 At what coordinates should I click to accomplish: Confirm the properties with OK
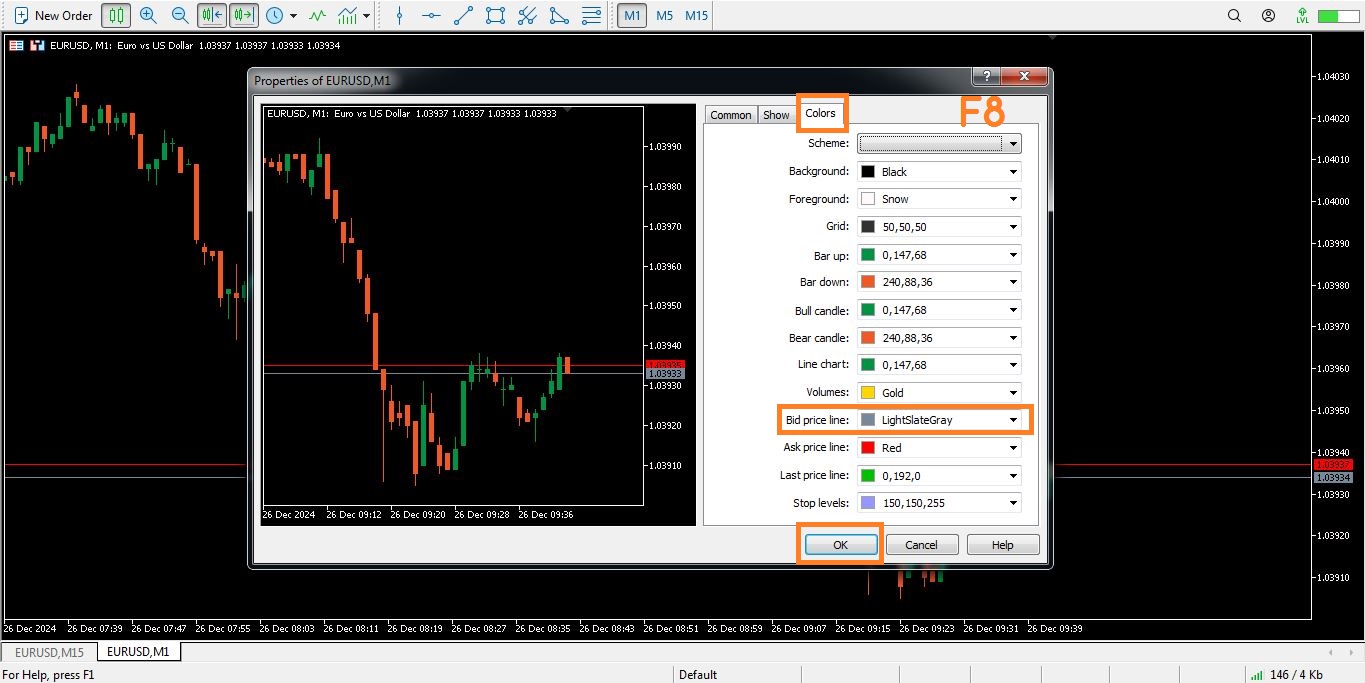click(840, 545)
